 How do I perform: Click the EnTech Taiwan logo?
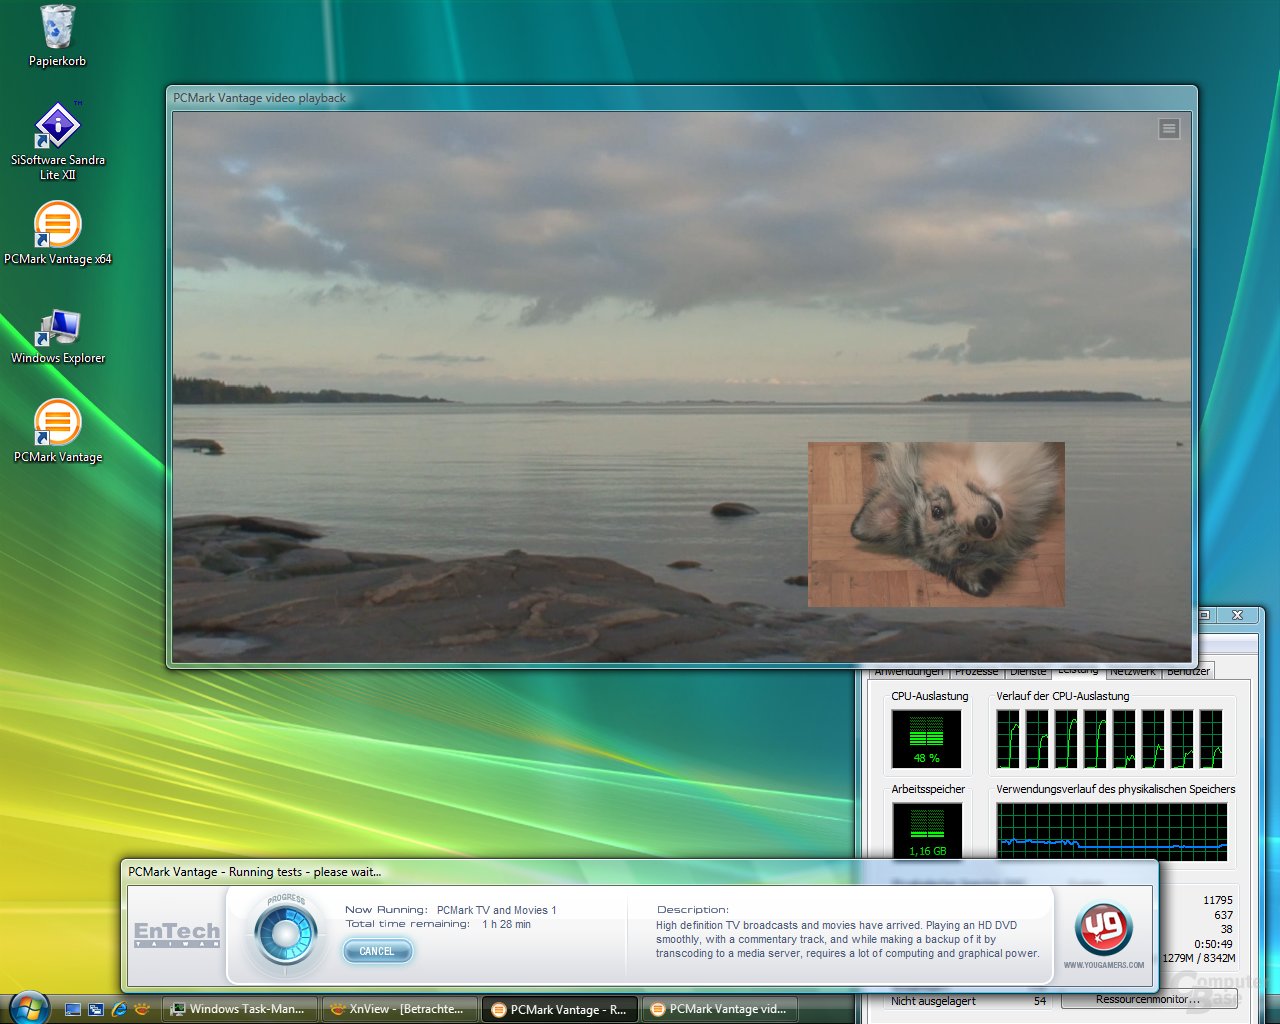(177, 934)
